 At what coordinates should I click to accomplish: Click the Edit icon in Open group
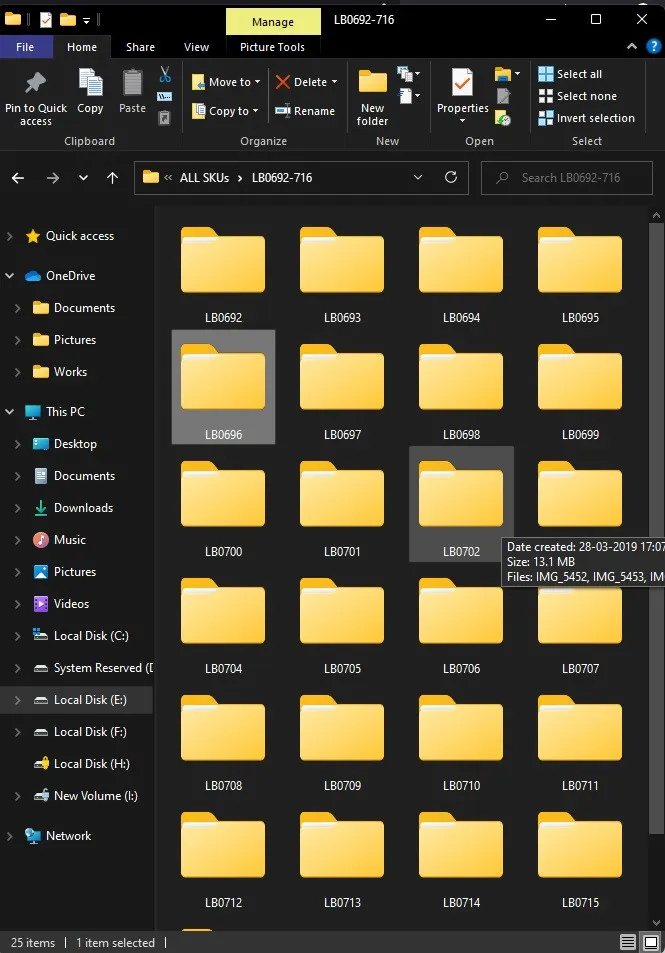(503, 96)
